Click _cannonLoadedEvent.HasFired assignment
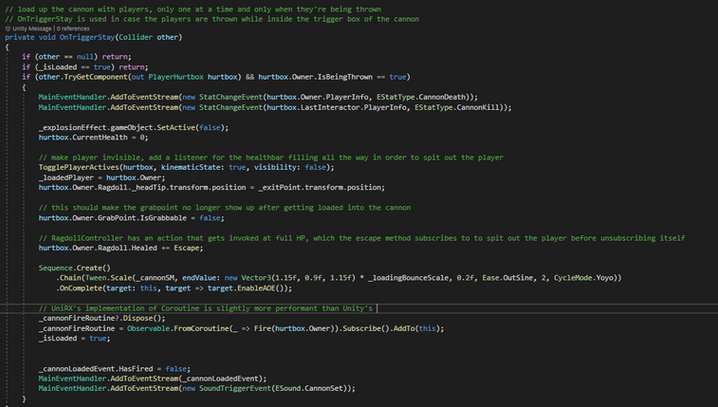Viewport: 718px width, 407px height. pyautogui.click(x=114, y=369)
